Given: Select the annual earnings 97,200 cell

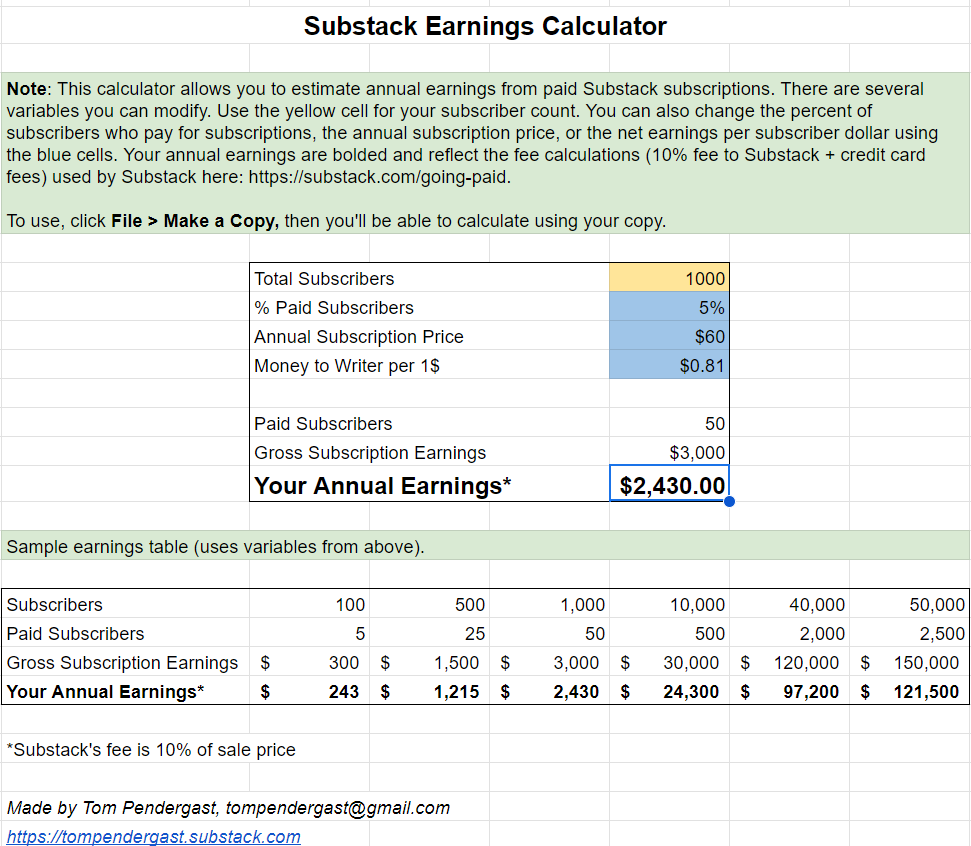Looking at the screenshot, I should pos(790,691).
